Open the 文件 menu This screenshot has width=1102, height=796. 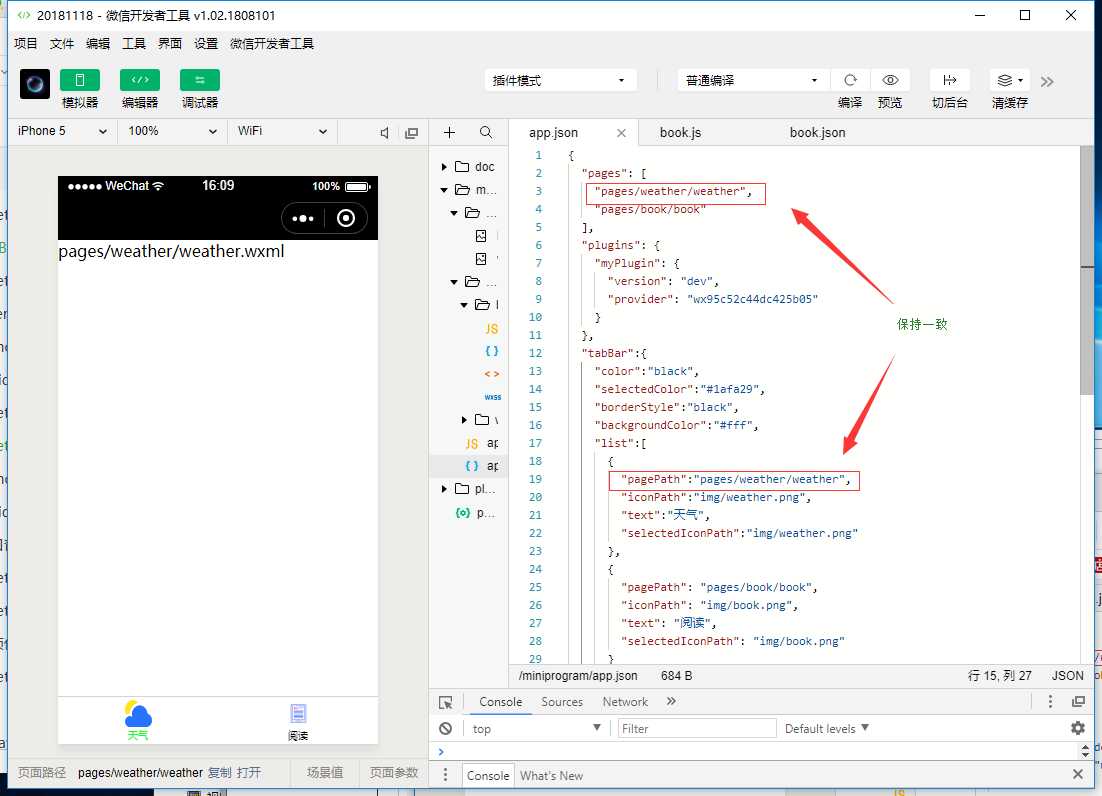(x=62, y=44)
